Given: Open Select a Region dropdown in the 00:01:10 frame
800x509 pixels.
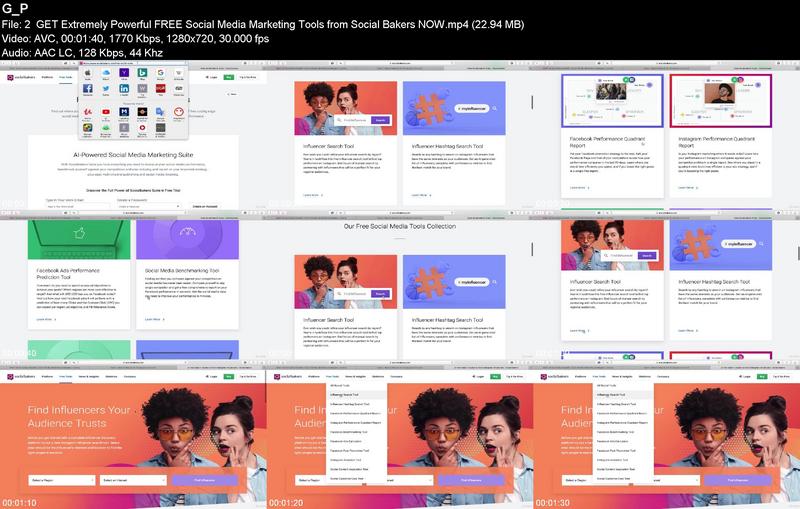Looking at the screenshot, I should pyautogui.click(x=62, y=480).
